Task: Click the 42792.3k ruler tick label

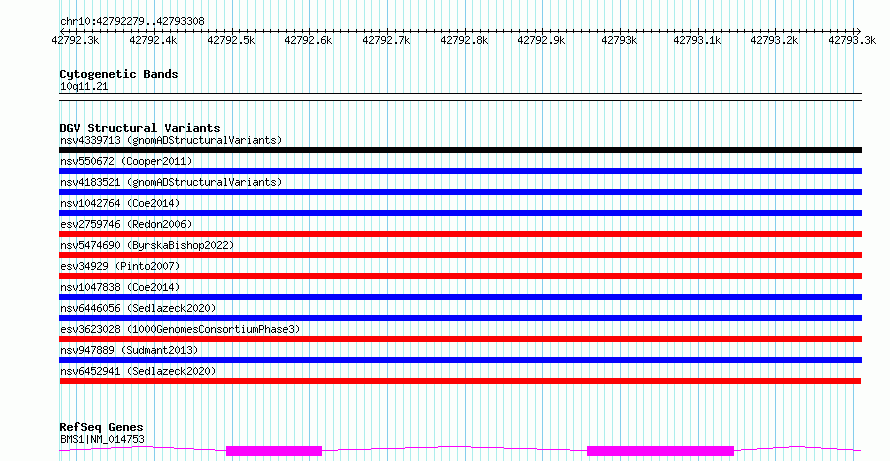Action: click(75, 40)
